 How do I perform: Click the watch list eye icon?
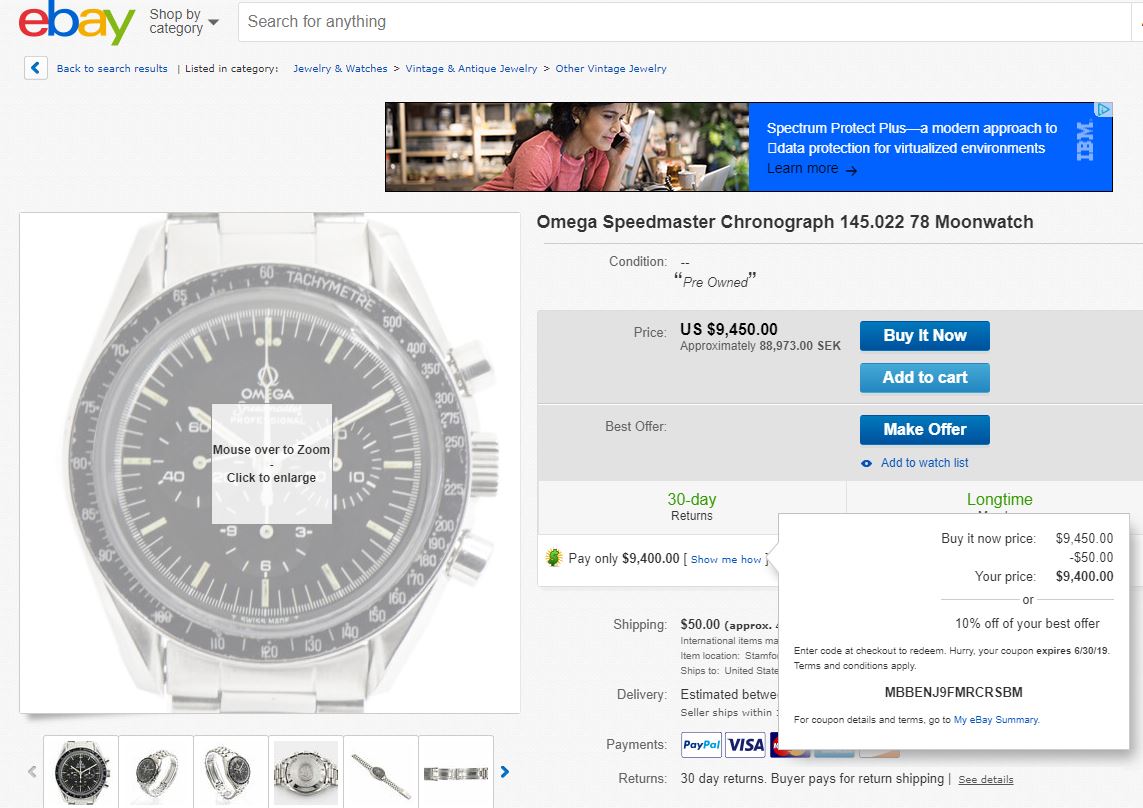[x=866, y=463]
